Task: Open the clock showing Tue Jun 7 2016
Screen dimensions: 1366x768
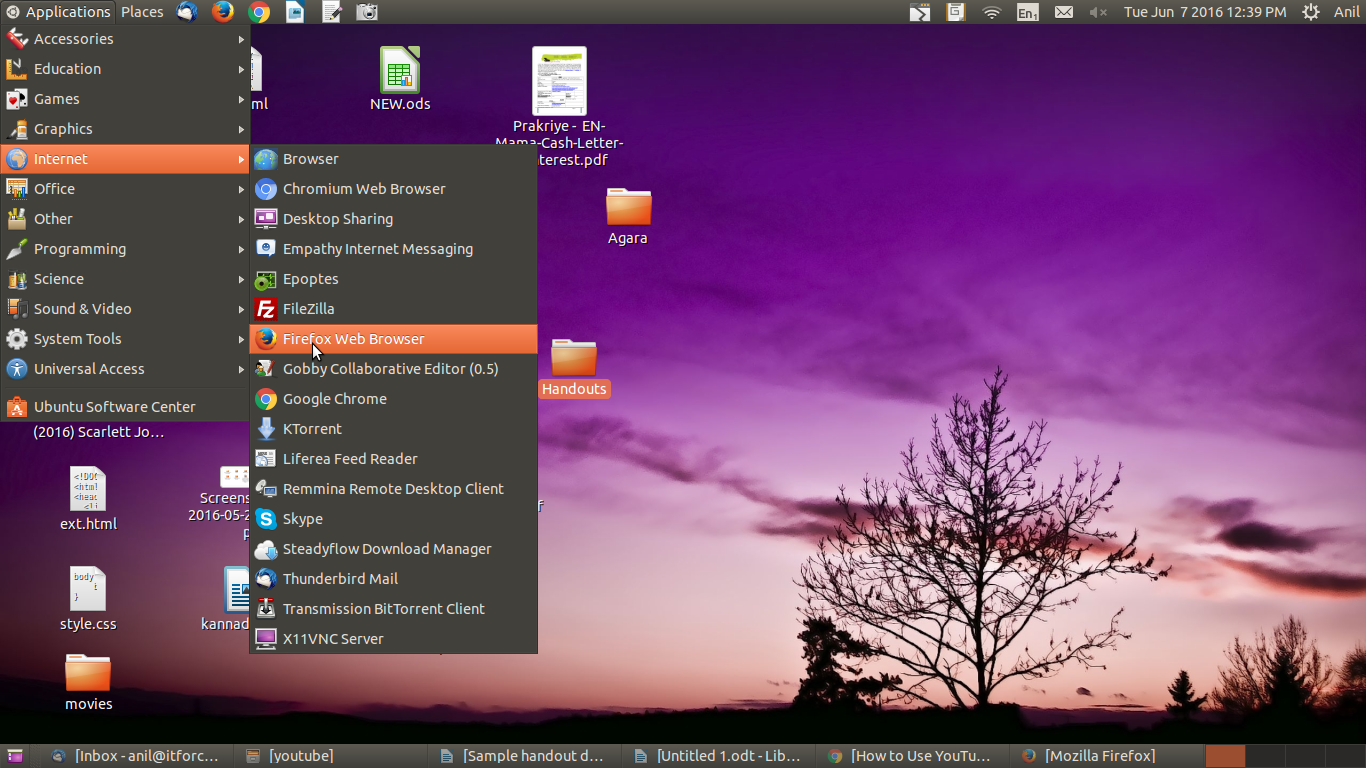Action: [1205, 12]
